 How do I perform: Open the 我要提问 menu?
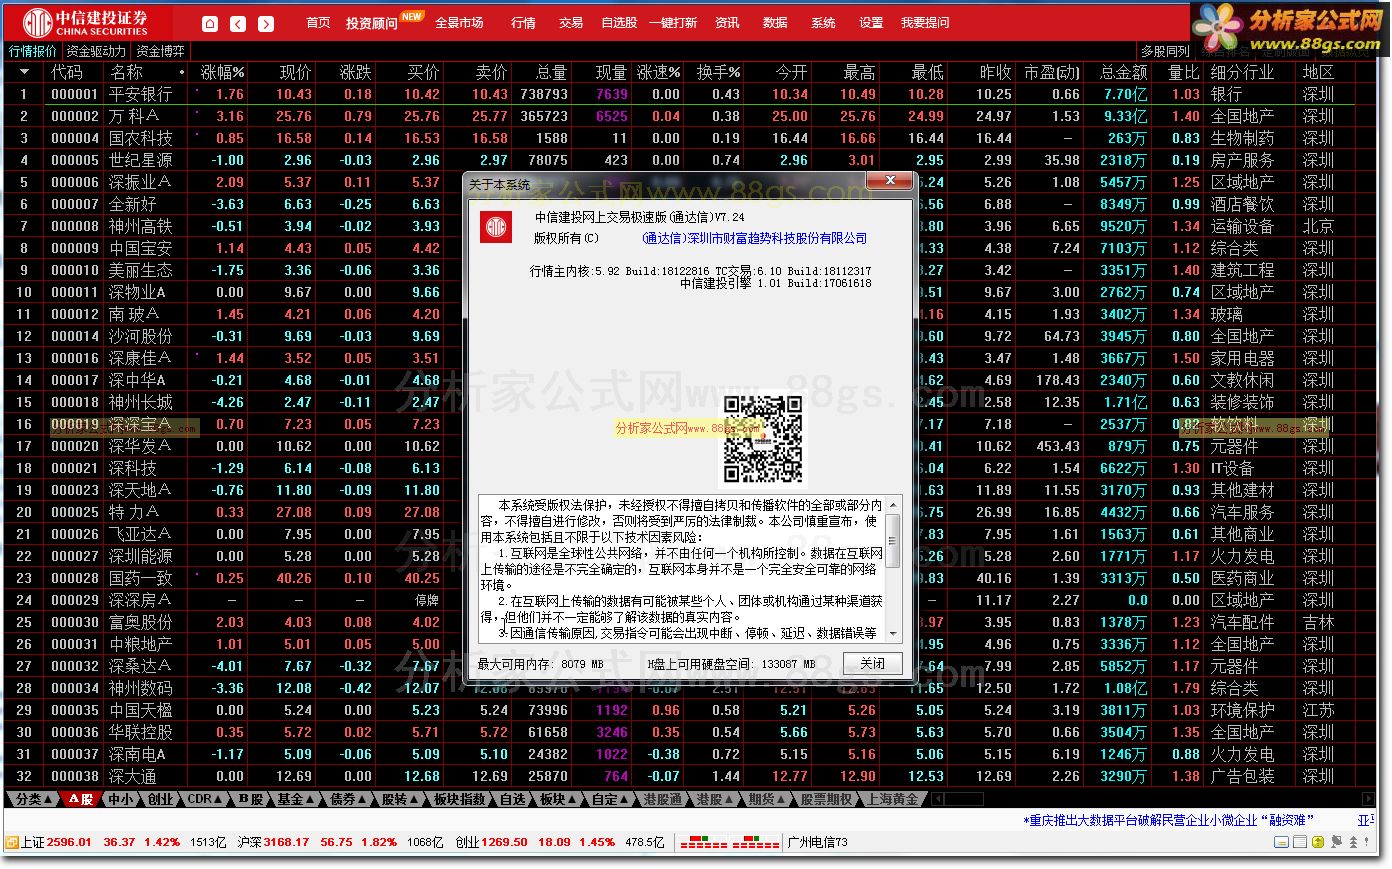[x=925, y=23]
